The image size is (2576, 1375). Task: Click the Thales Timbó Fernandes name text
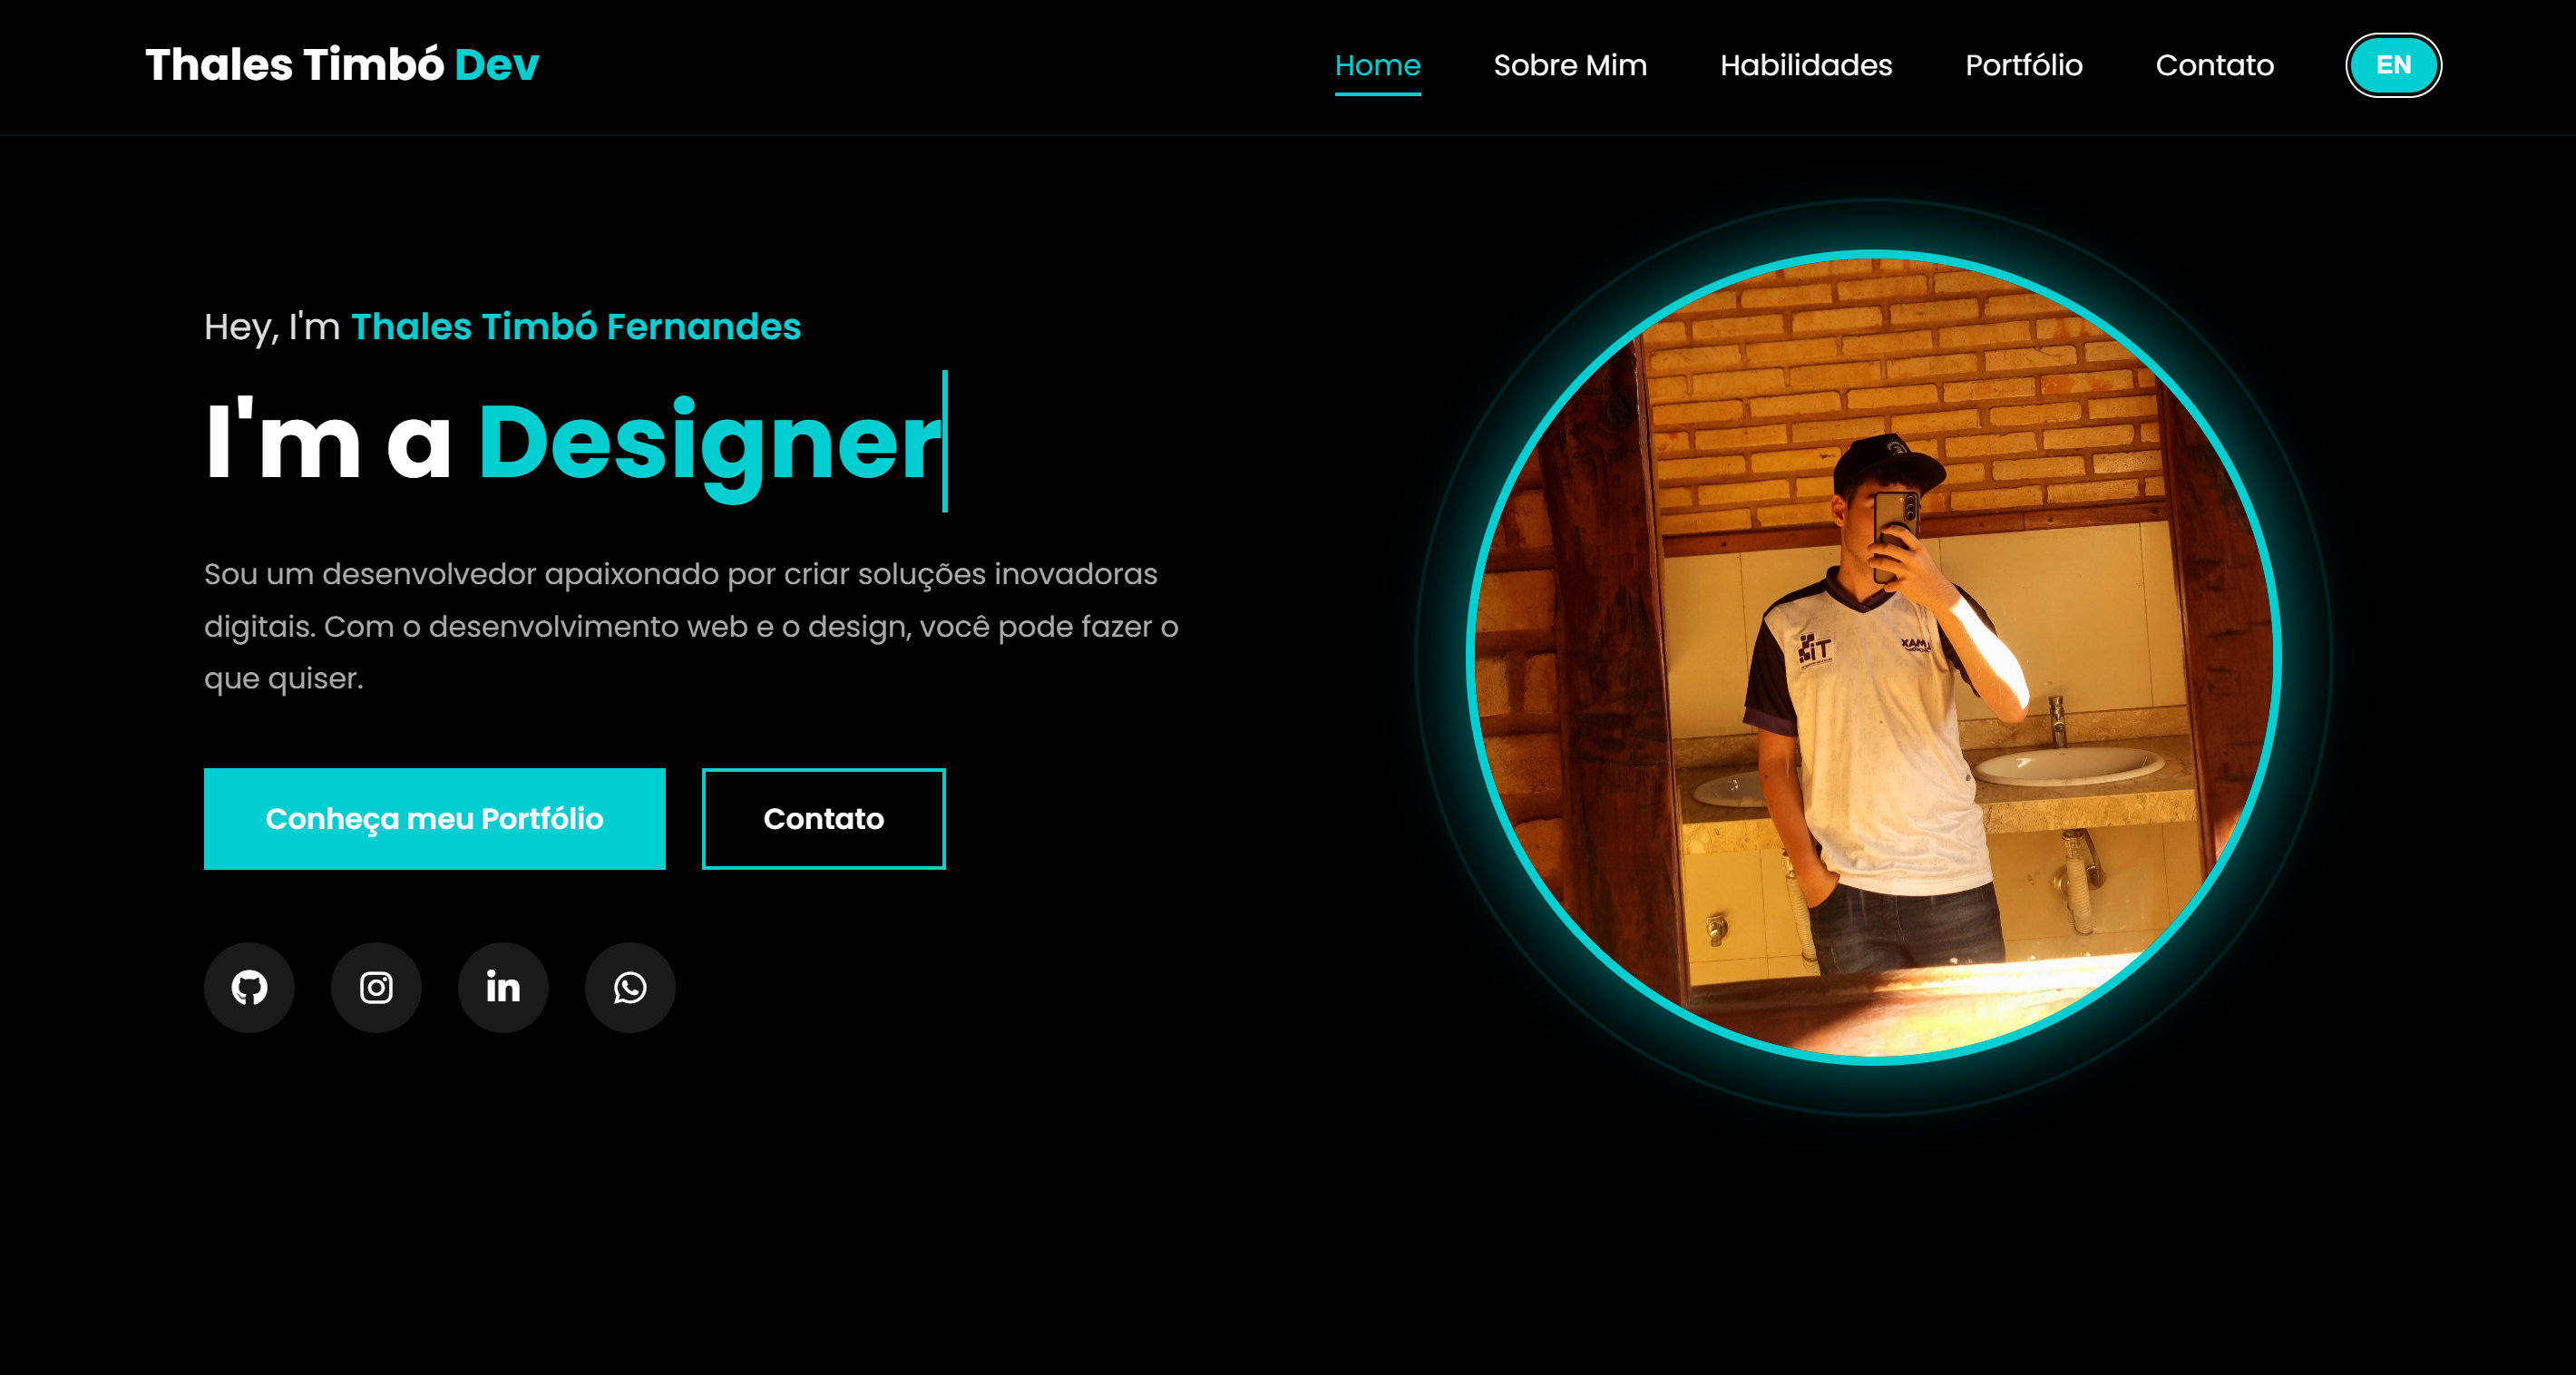tap(576, 327)
